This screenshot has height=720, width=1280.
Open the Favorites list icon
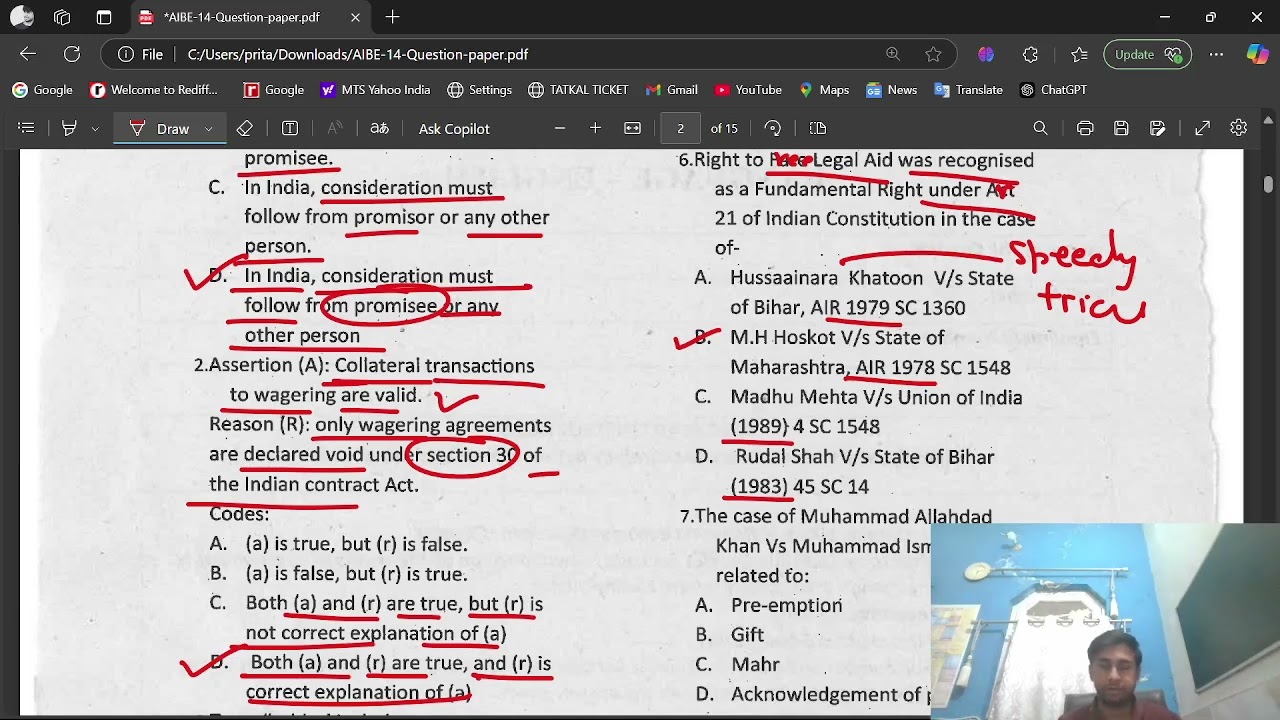click(1079, 54)
